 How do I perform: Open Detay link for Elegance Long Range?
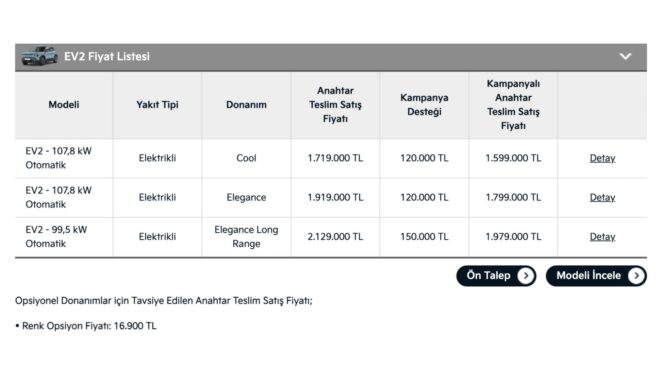(x=602, y=237)
